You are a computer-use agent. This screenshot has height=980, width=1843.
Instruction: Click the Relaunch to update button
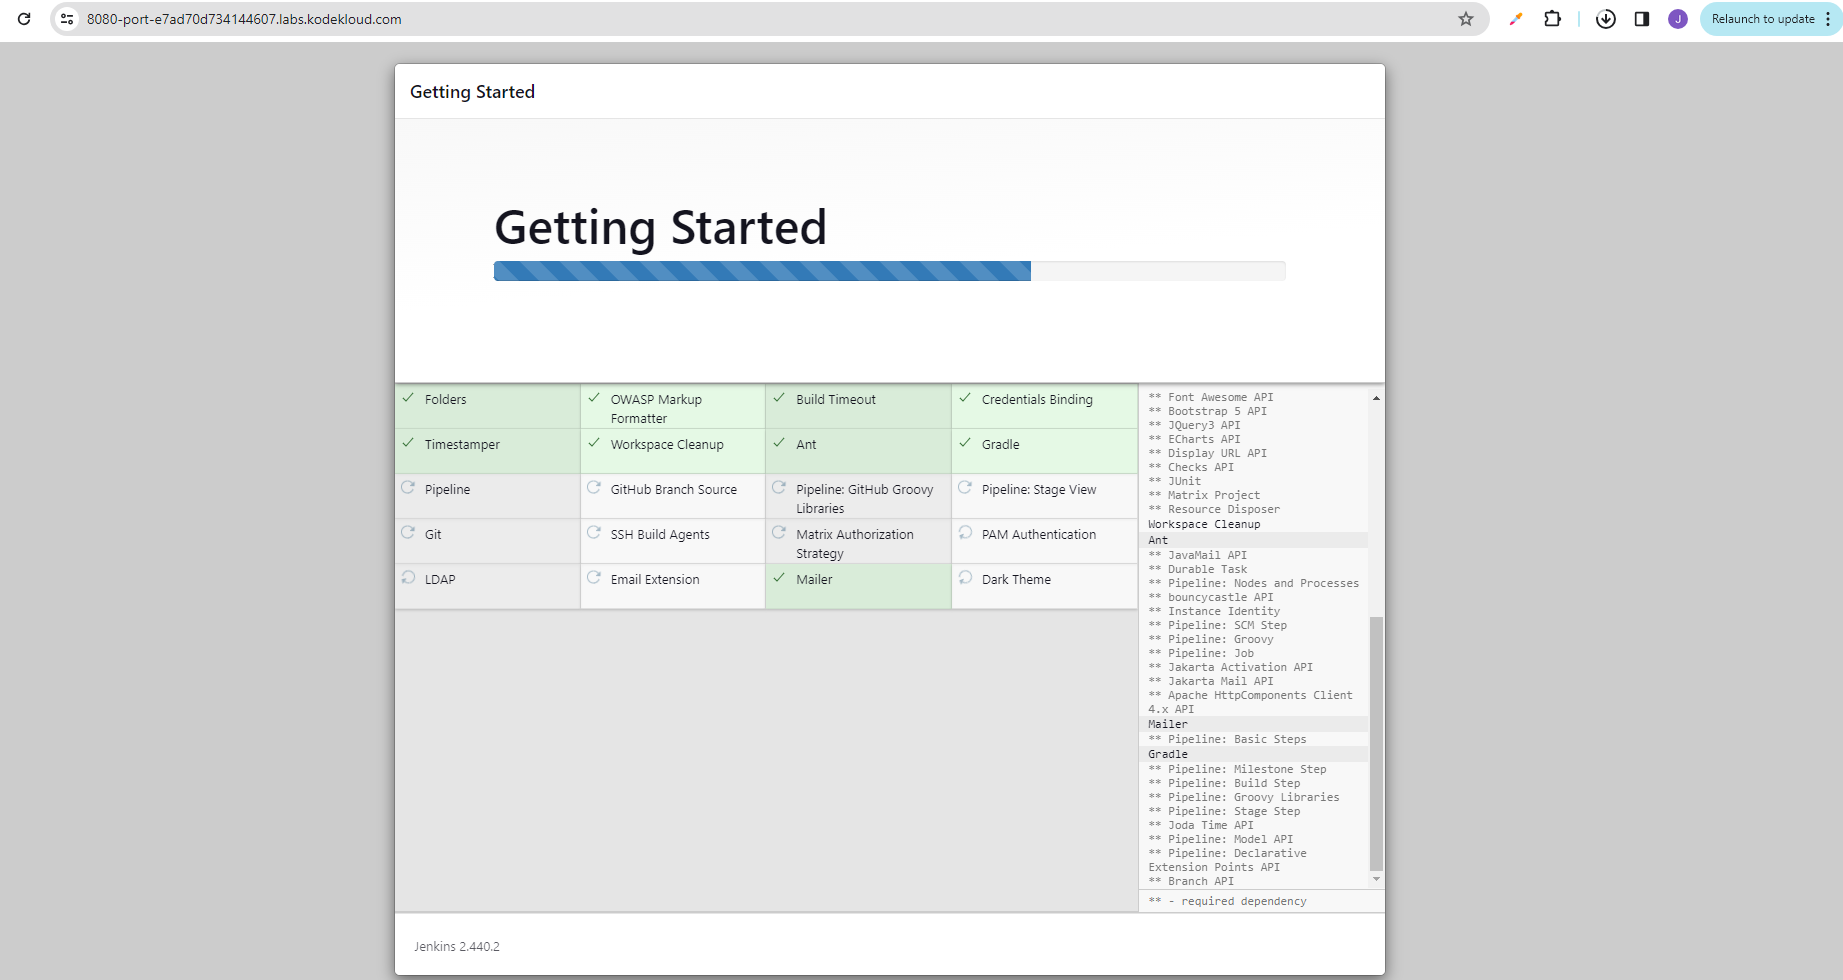(x=1763, y=19)
